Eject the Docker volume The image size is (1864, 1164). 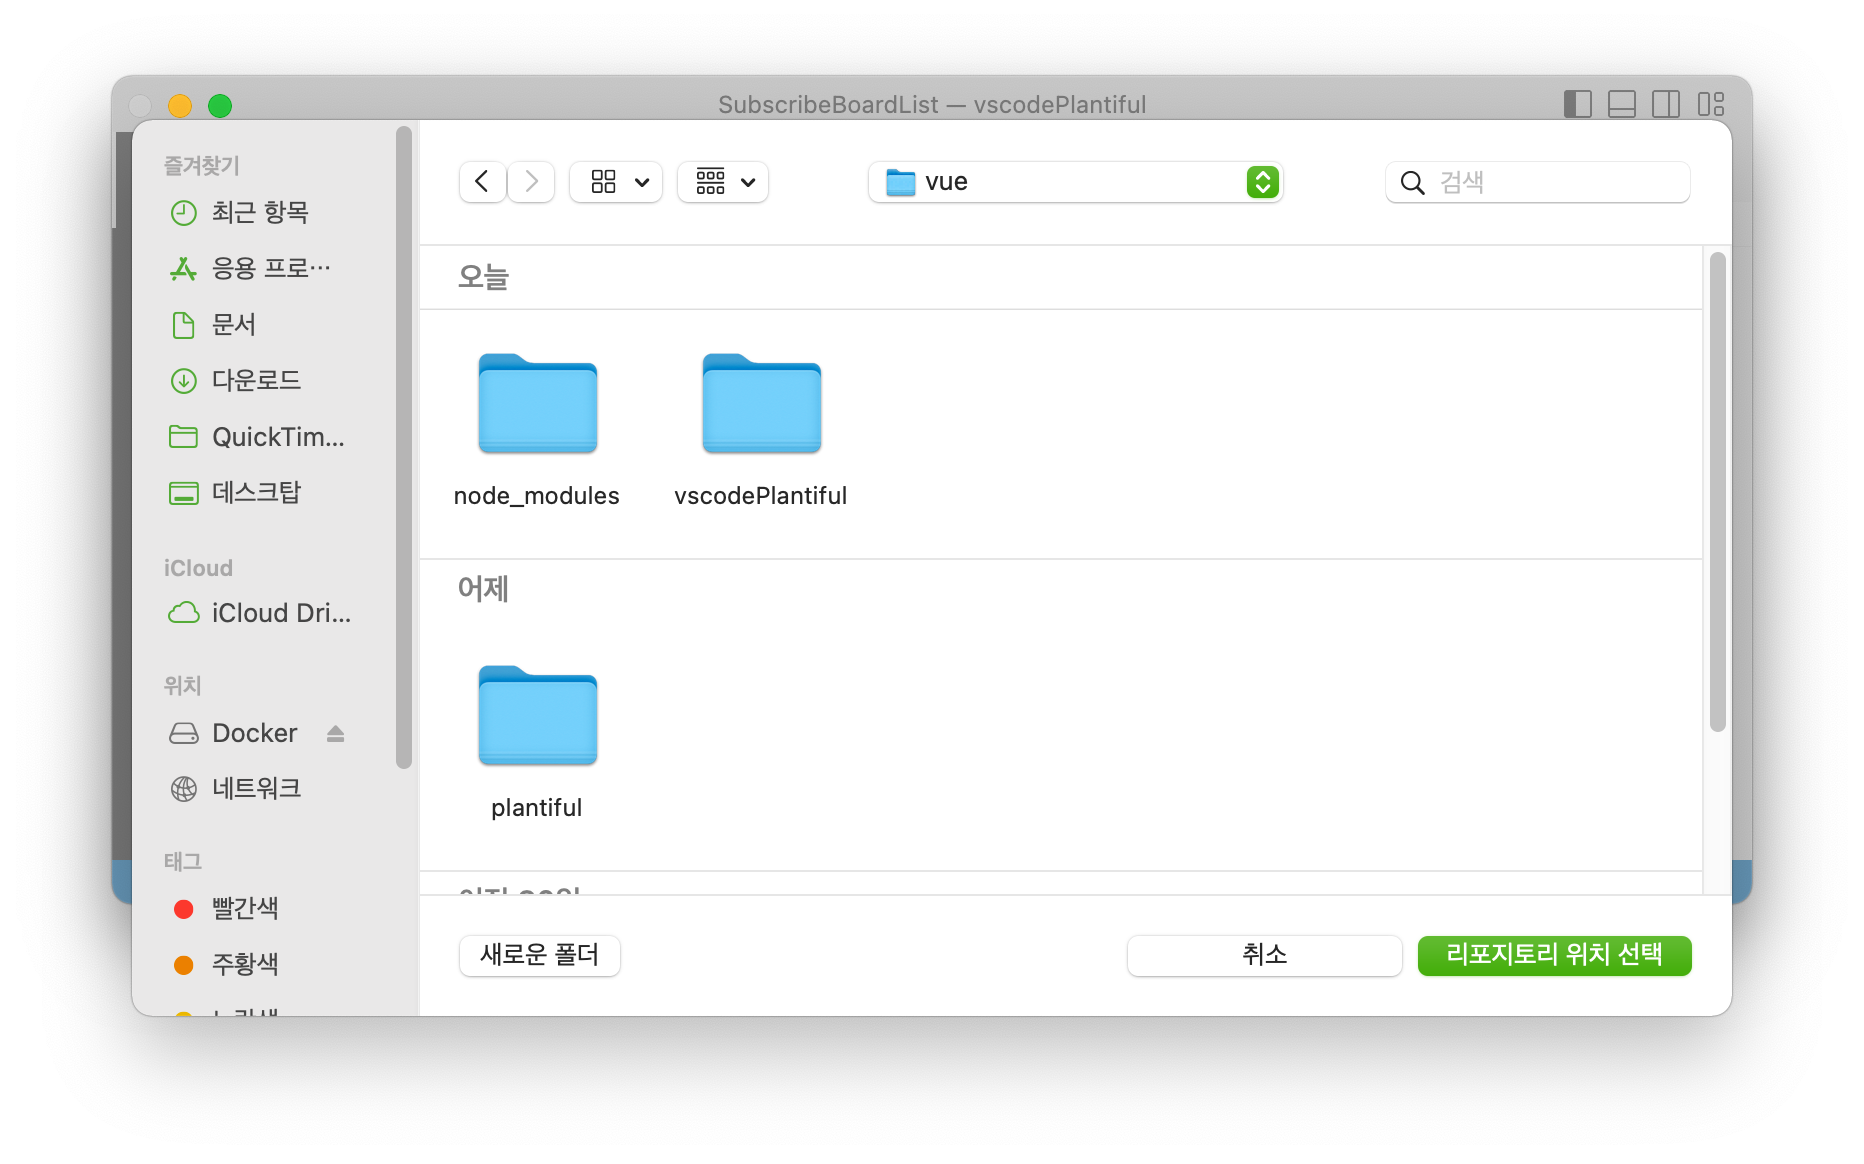pyautogui.click(x=336, y=734)
